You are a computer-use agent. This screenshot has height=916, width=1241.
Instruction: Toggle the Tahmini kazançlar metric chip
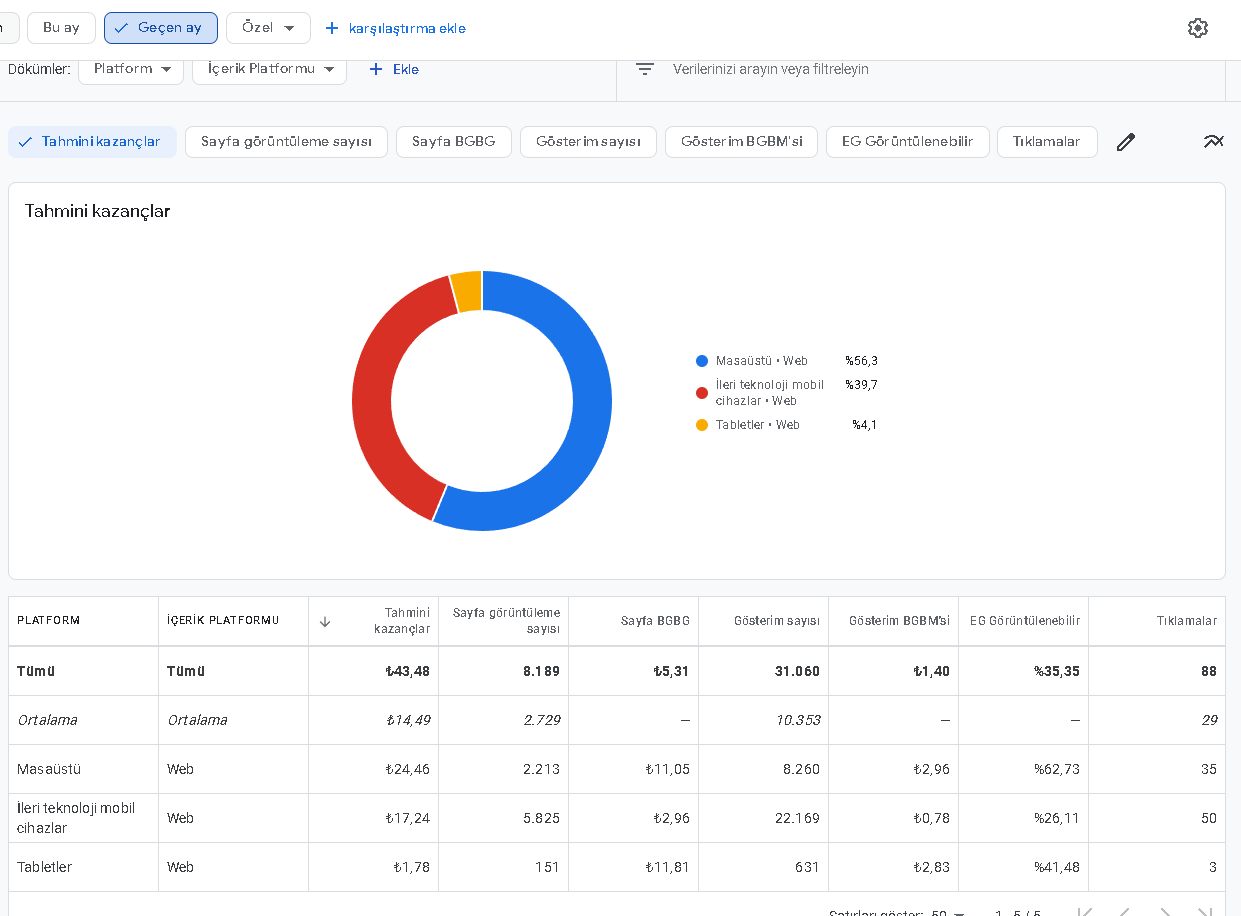pyautogui.click(x=92, y=142)
